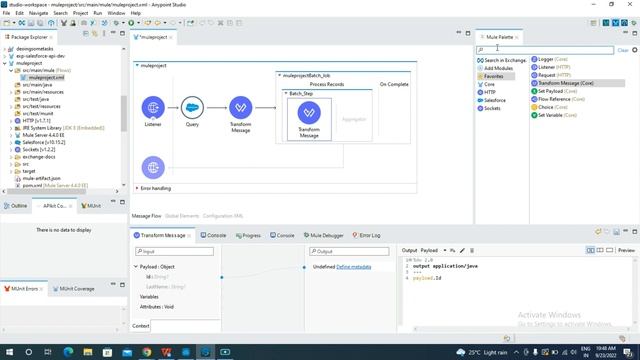Click the Input search field
640x360 pixels.
pos(174,251)
